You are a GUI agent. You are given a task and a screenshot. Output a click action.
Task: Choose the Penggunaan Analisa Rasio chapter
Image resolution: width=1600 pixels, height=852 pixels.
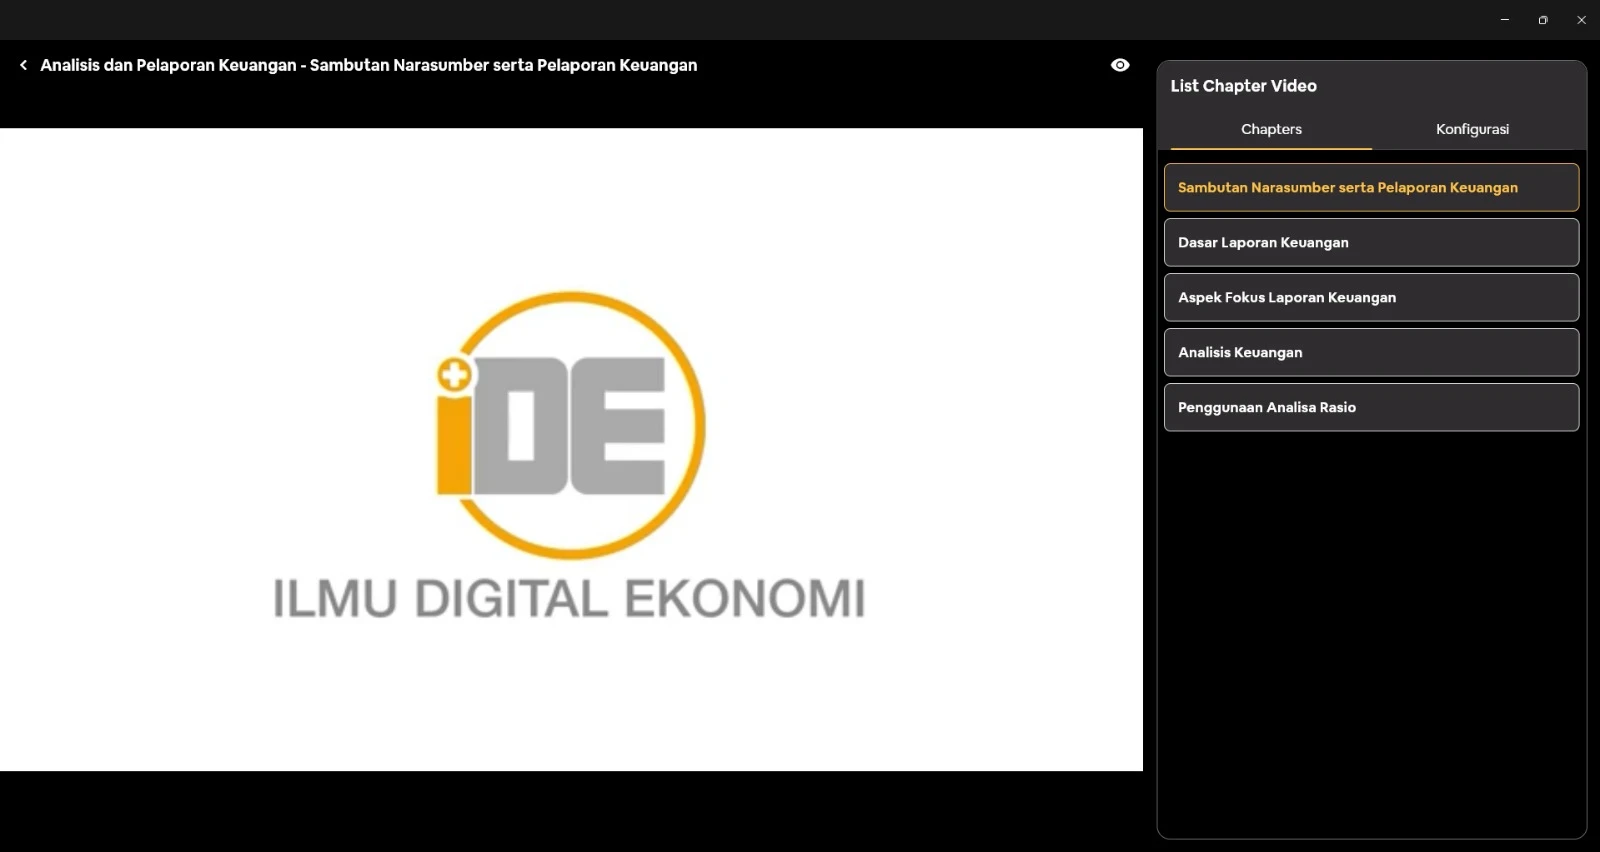click(1371, 407)
